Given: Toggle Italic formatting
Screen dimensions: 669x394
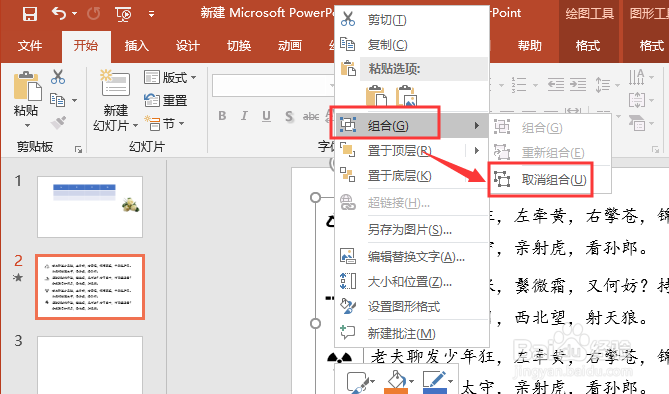Looking at the screenshot, I should 244,116.
